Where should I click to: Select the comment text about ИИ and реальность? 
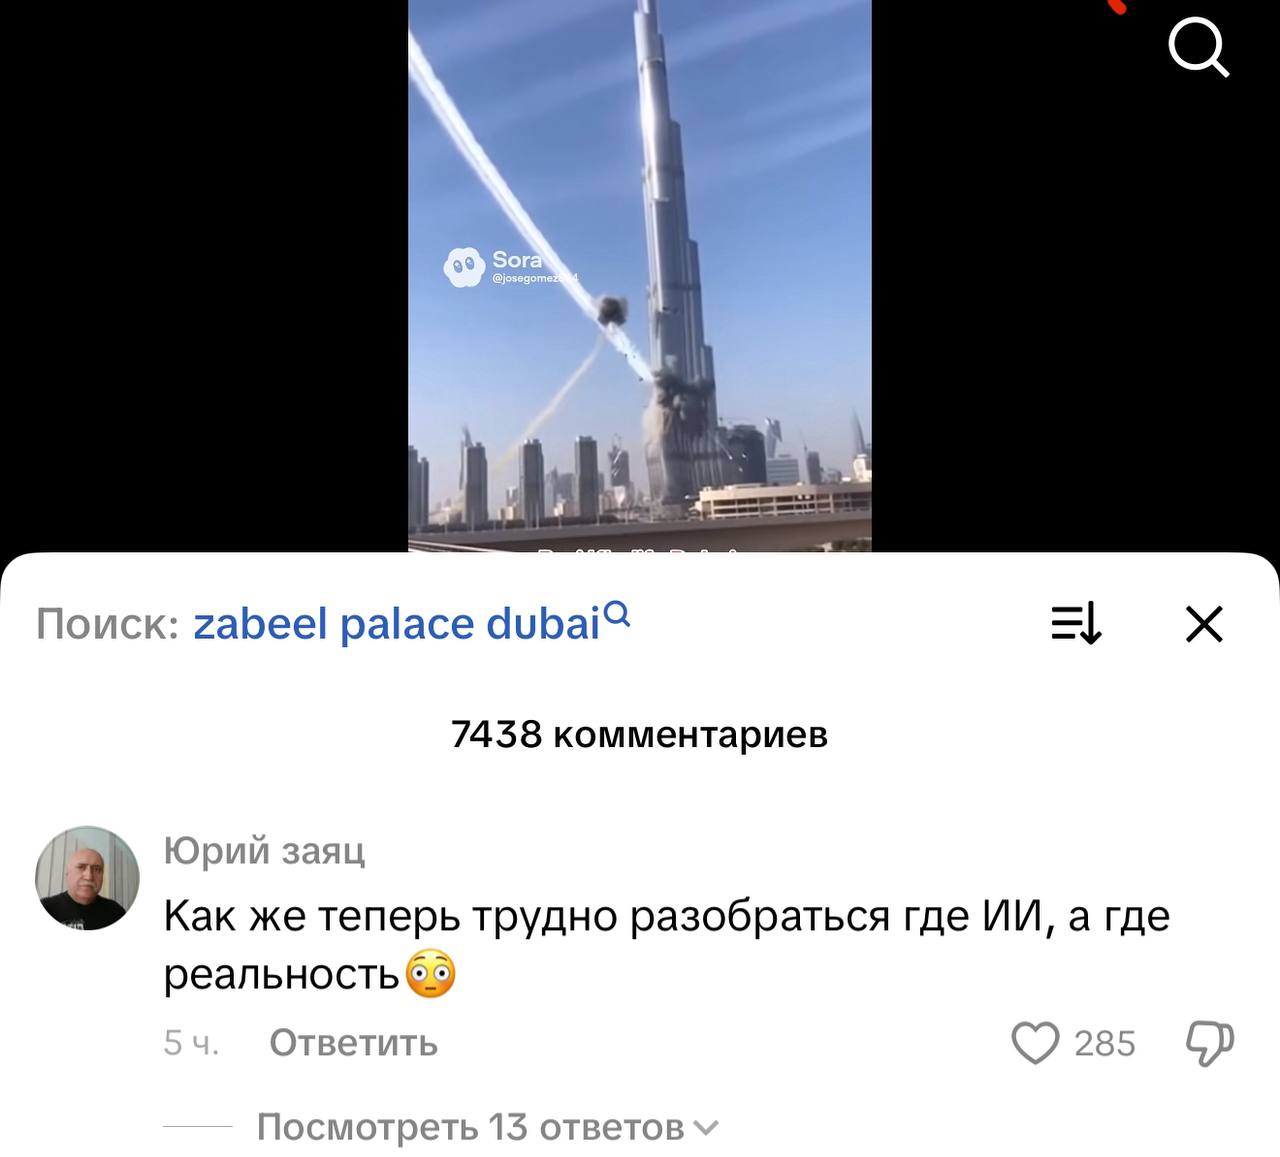(x=666, y=945)
